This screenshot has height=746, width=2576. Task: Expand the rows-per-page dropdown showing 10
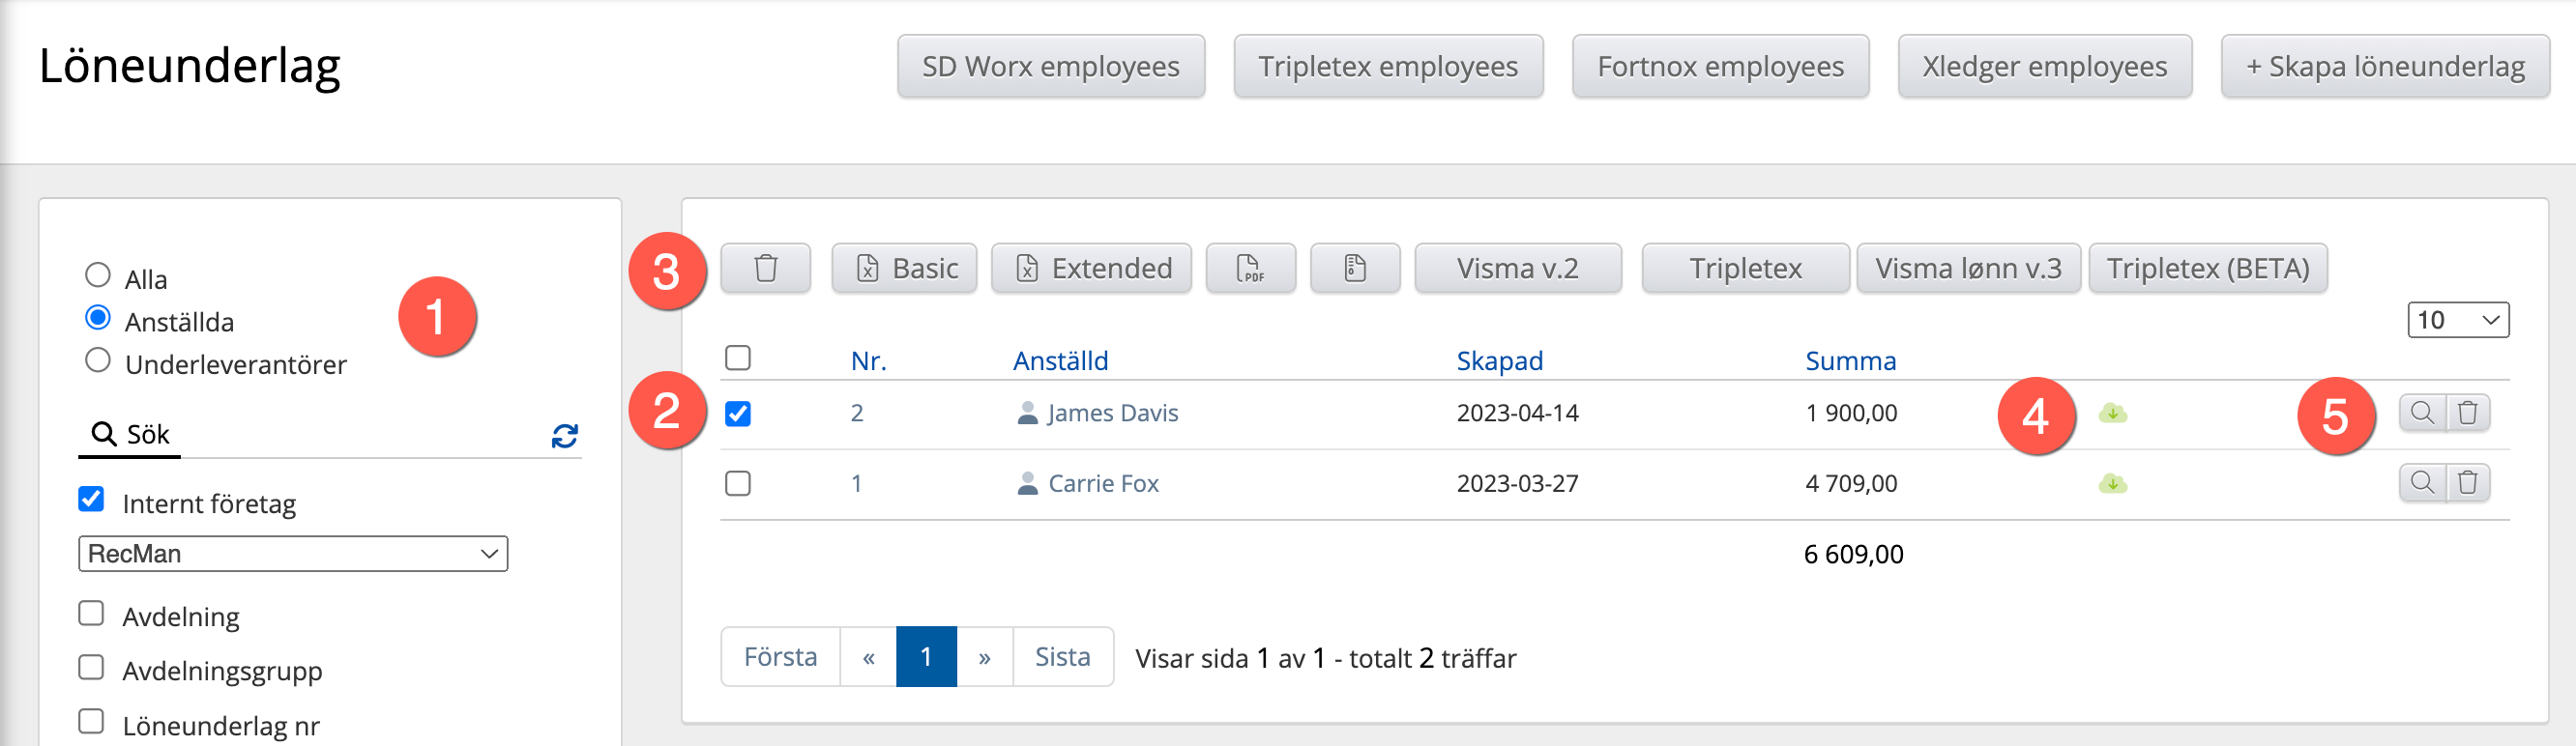coord(2457,320)
